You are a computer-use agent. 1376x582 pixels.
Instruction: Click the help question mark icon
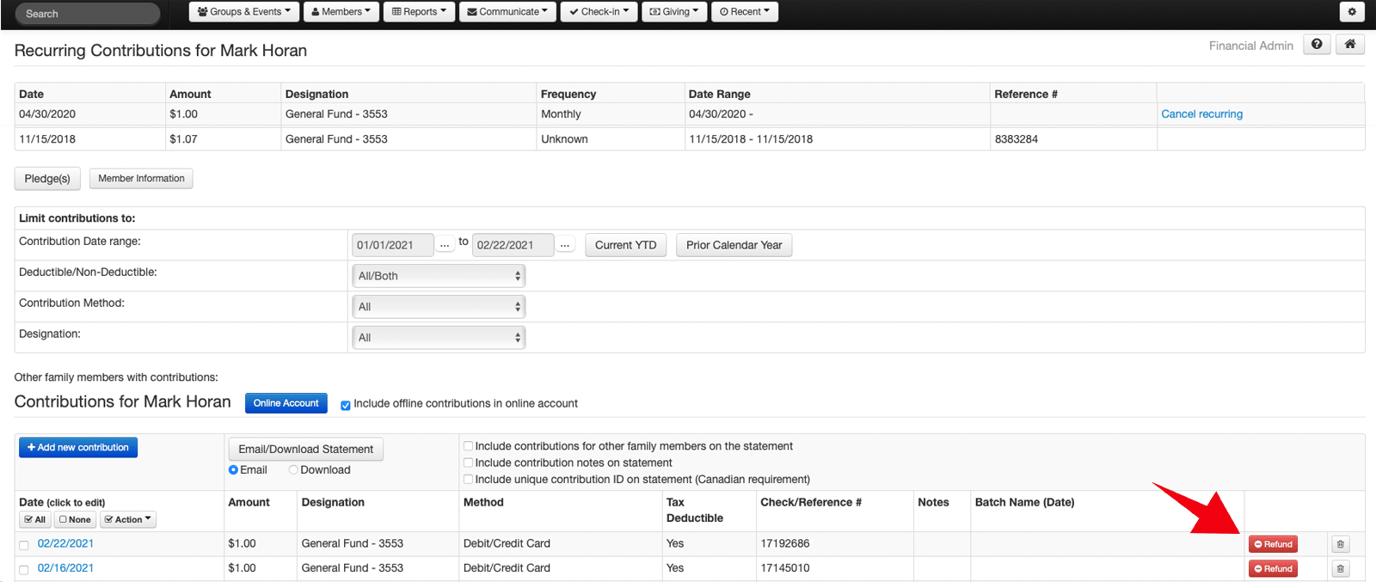(x=1316, y=44)
